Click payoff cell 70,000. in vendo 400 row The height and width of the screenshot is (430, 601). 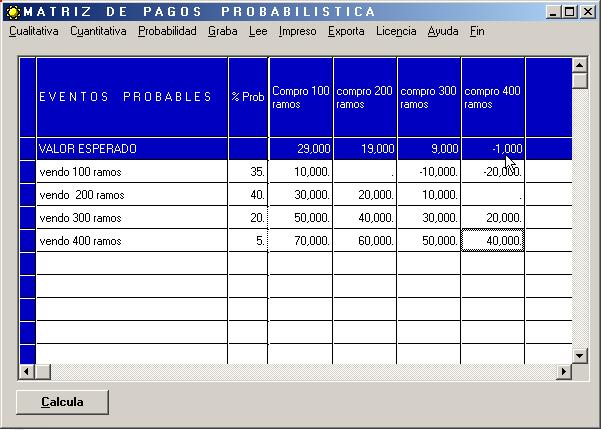pyautogui.click(x=300, y=241)
